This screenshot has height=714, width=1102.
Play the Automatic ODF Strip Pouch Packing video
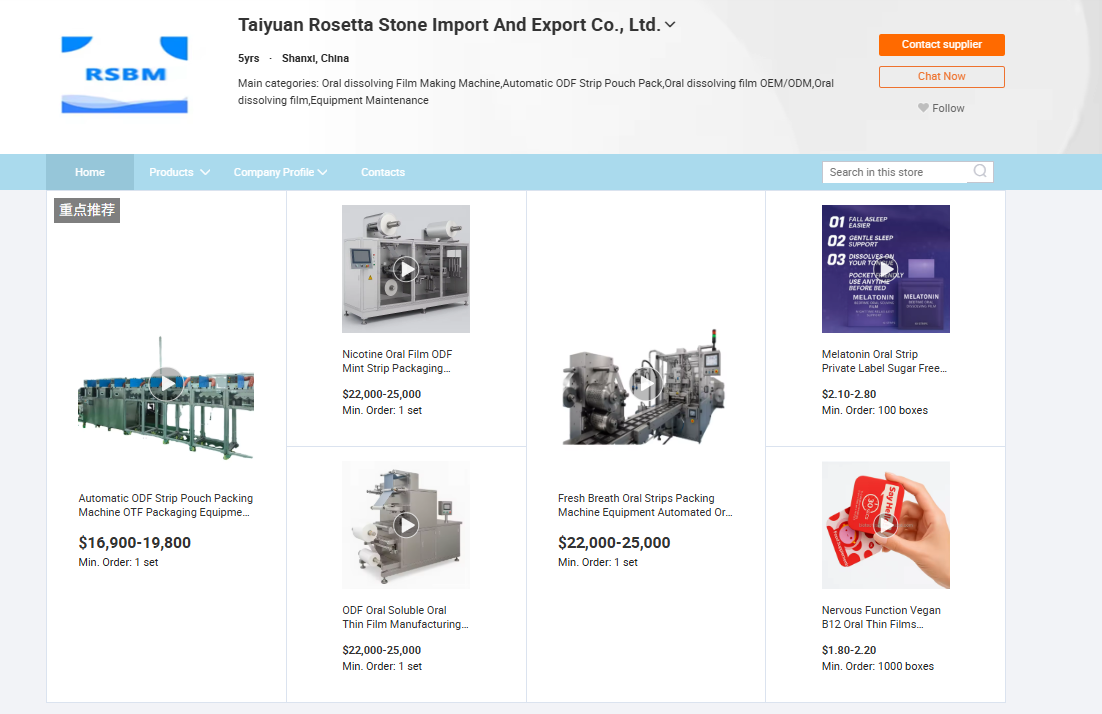pos(167,384)
